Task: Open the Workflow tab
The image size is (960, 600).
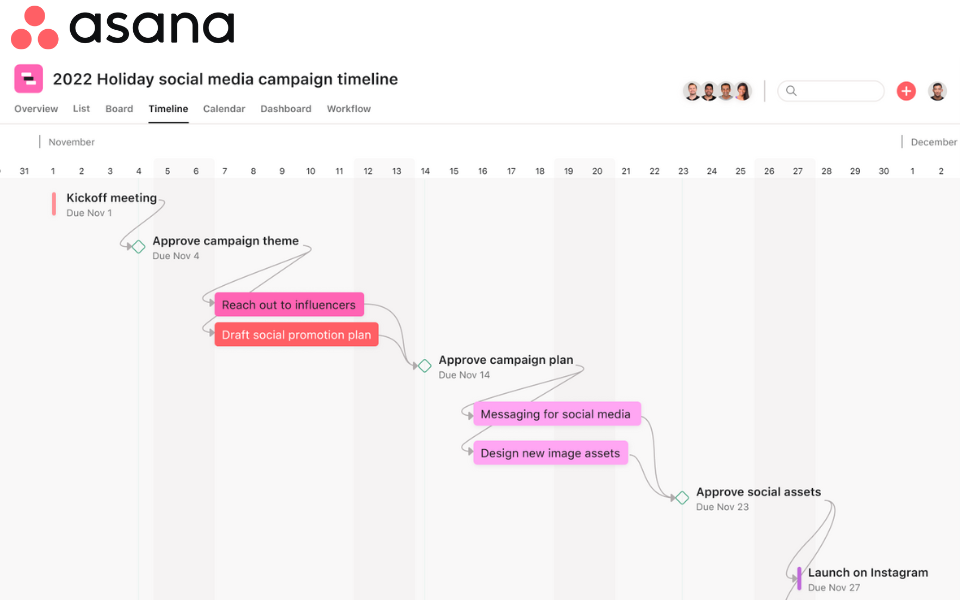Action: point(349,109)
